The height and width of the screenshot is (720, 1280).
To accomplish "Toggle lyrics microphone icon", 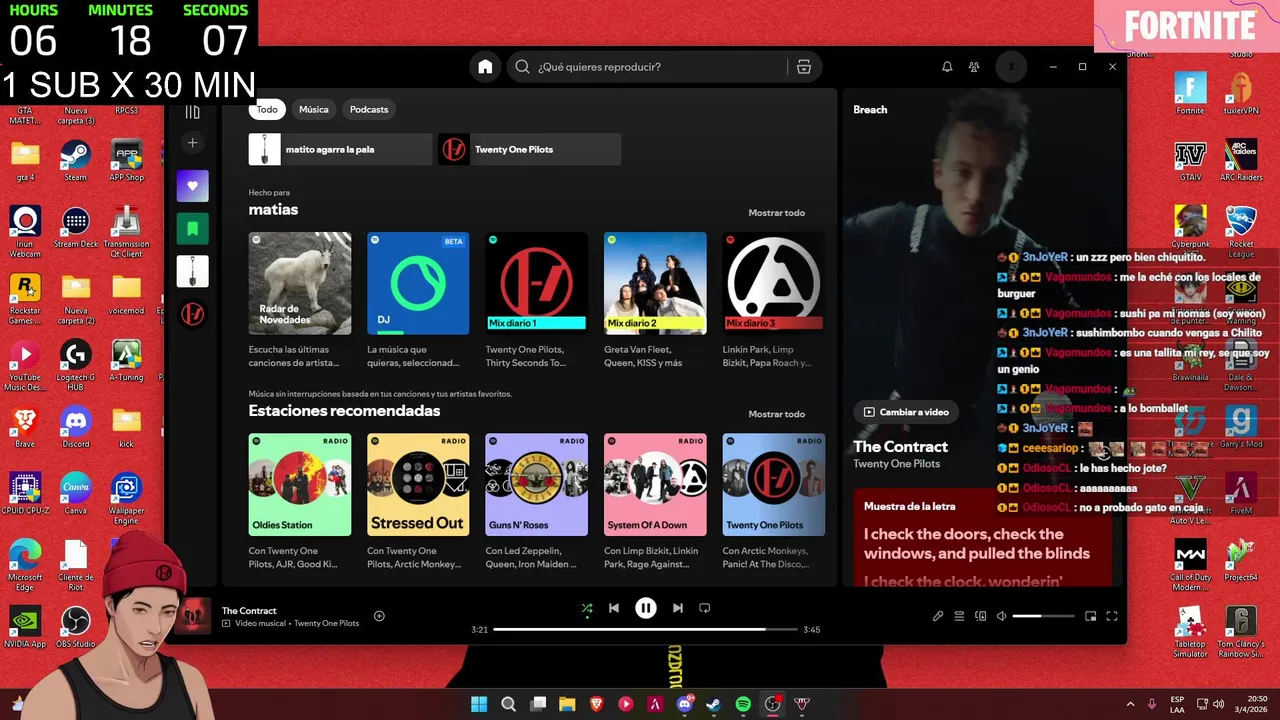I will click(938, 616).
